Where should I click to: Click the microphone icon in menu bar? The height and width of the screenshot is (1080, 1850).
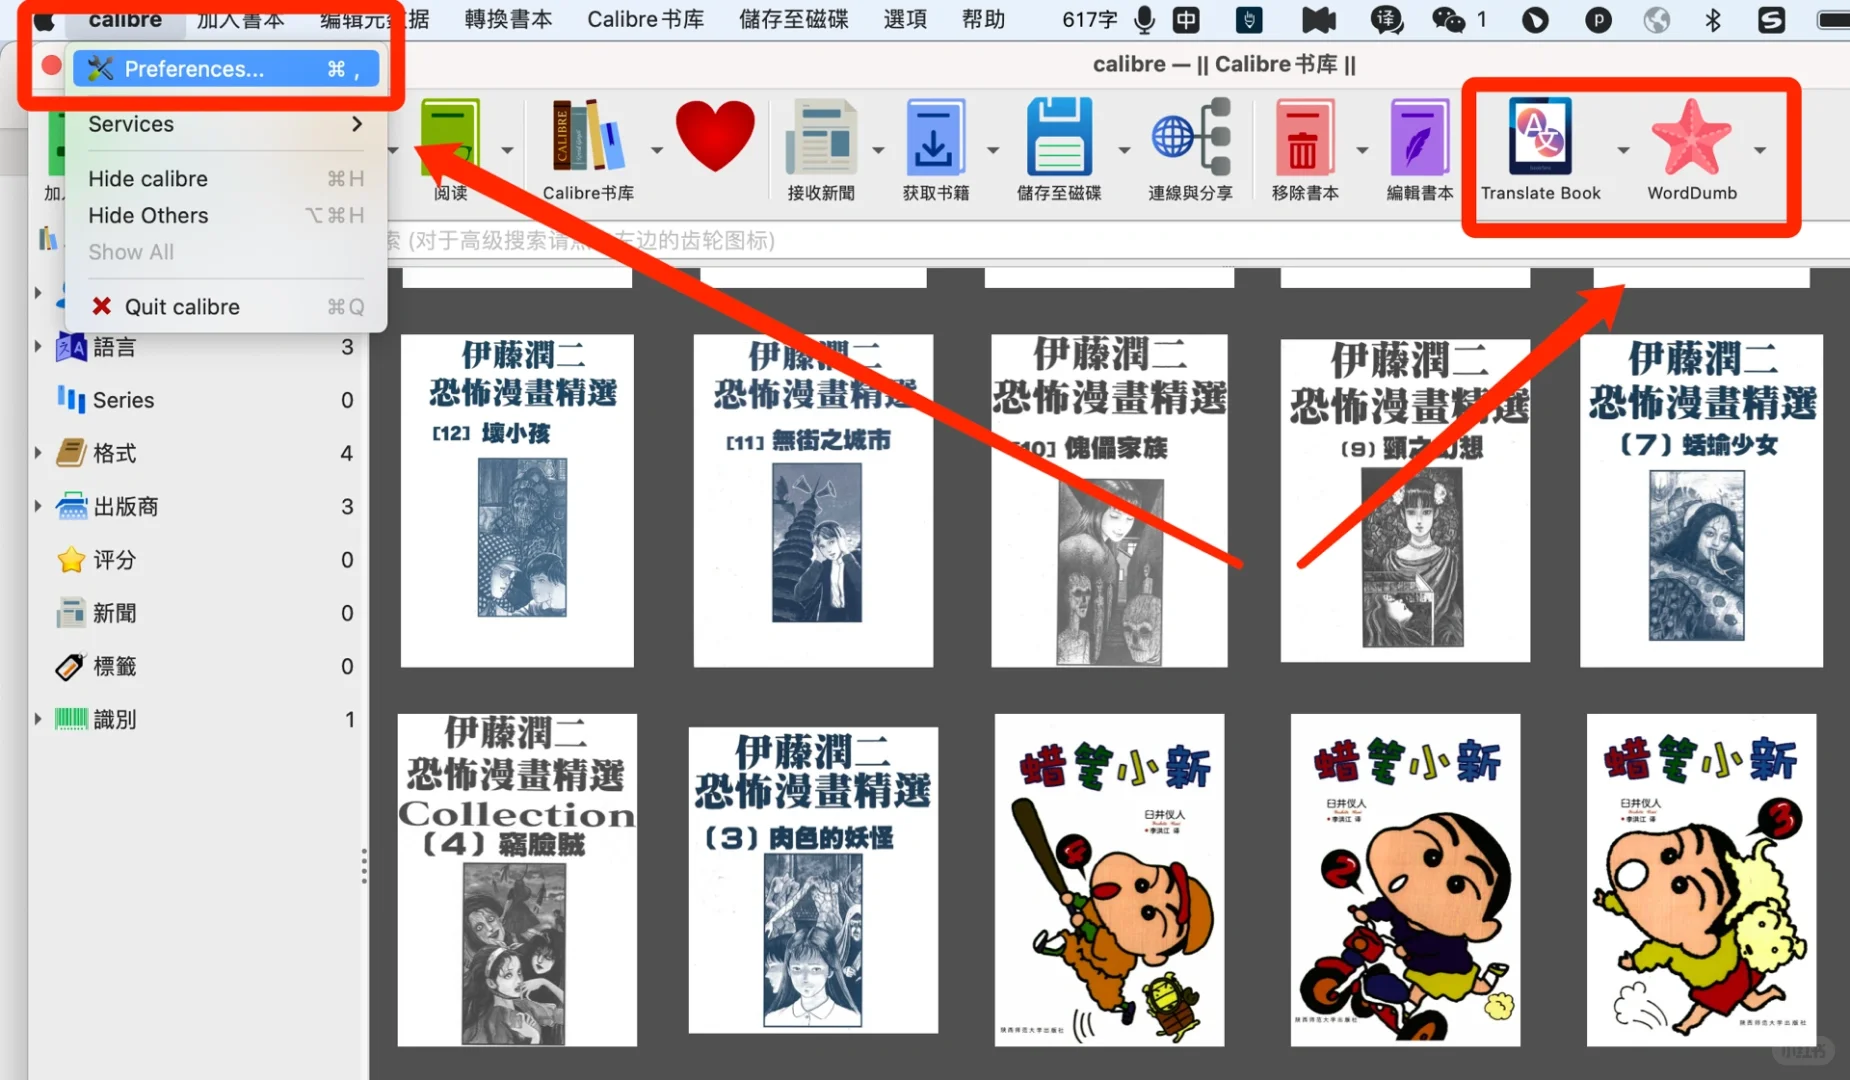1145,19
